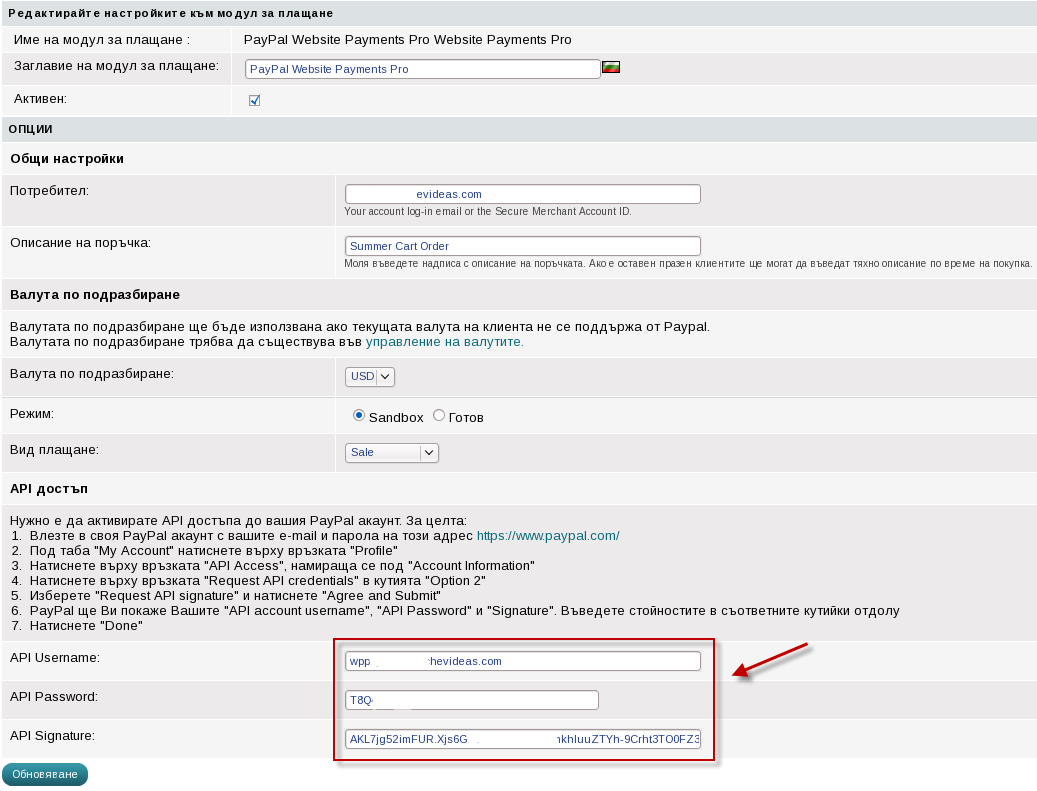Click the Bulgarian flag language icon

611,68
